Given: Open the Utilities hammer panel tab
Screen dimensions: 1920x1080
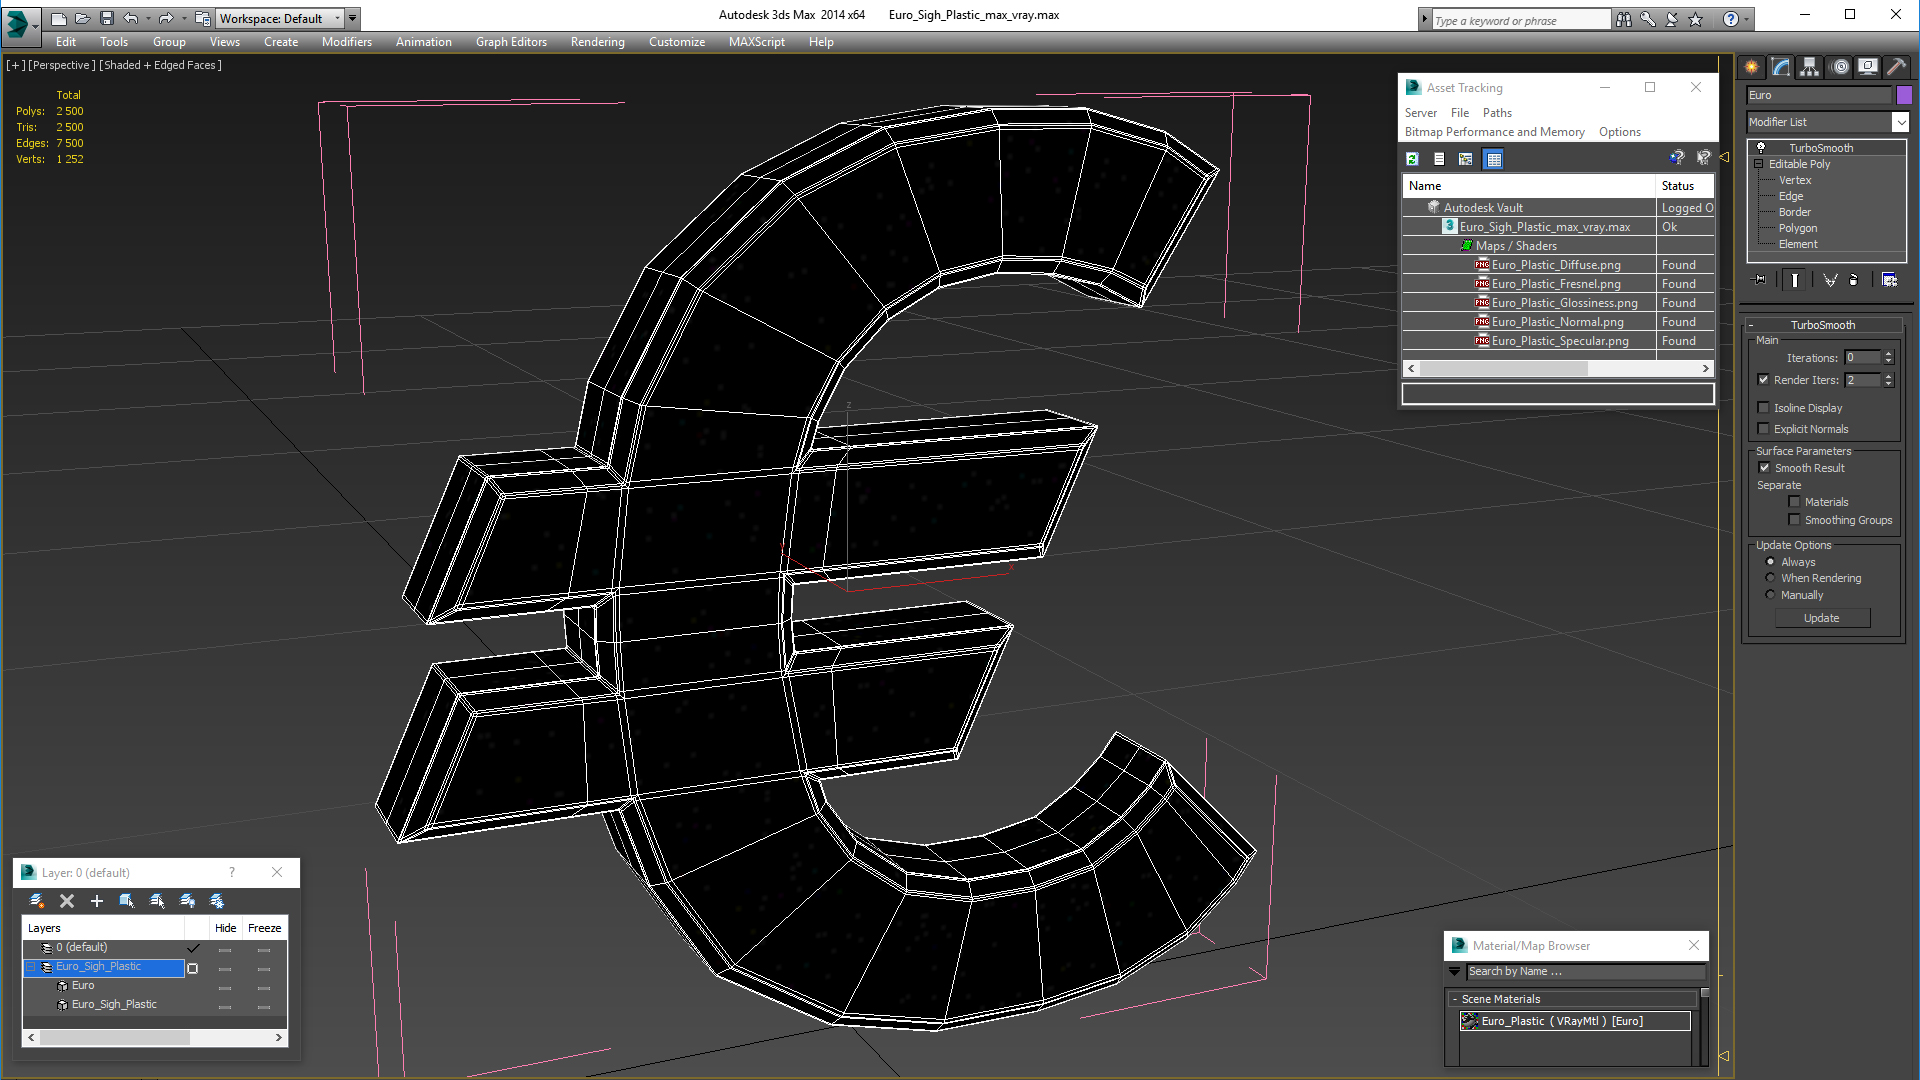Looking at the screenshot, I should [x=1896, y=67].
